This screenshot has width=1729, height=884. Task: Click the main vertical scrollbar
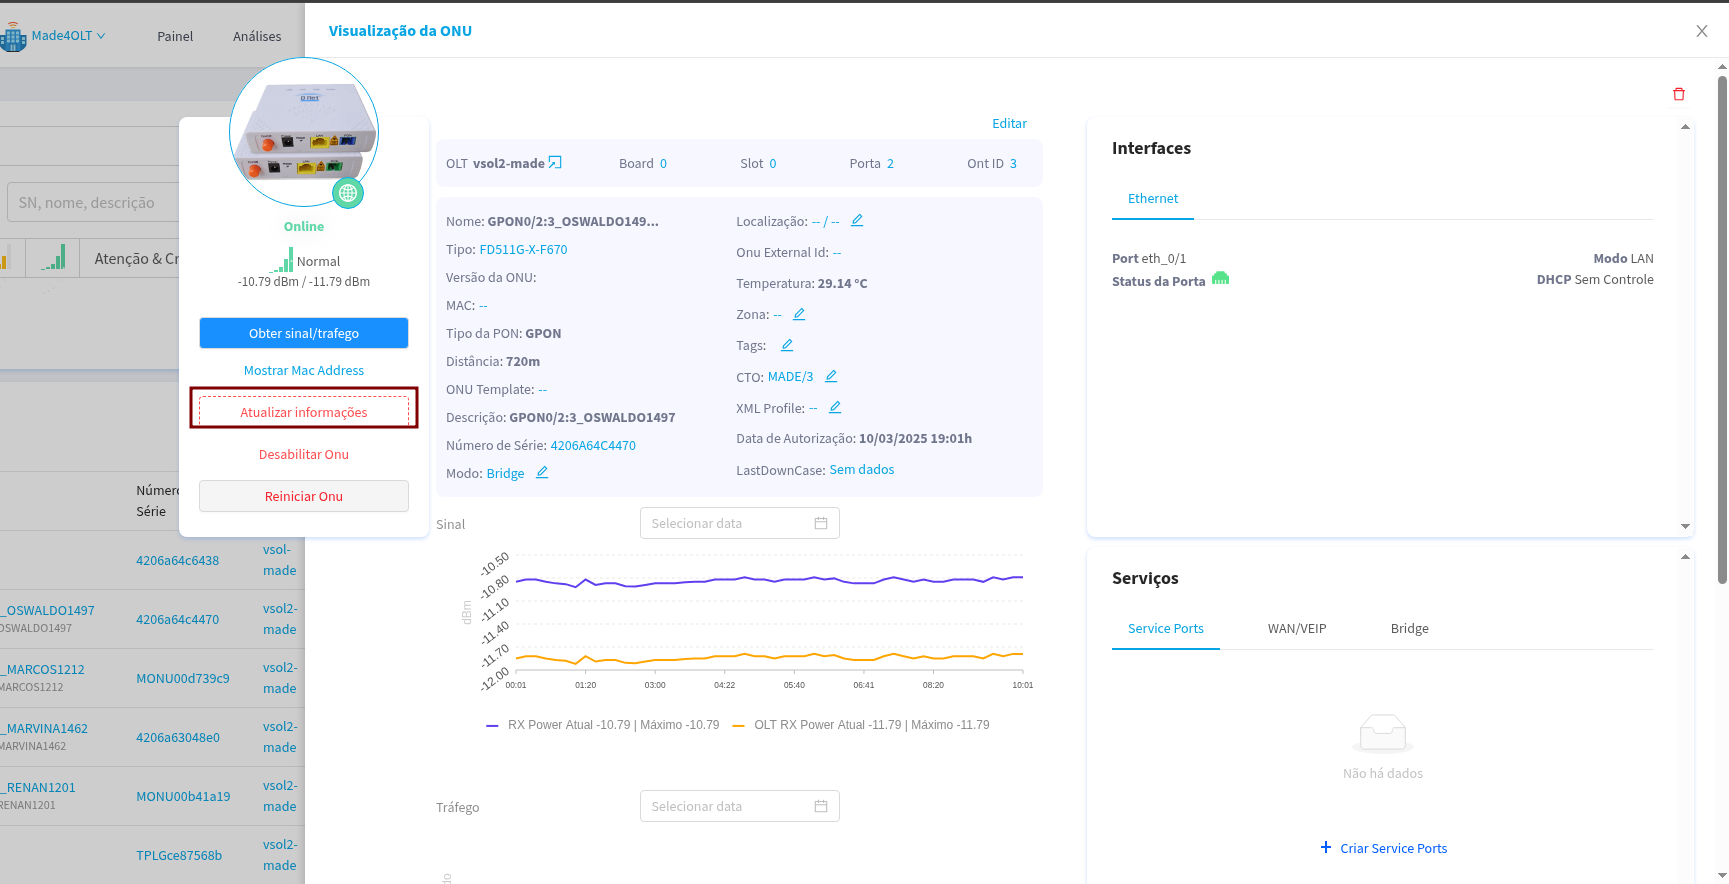(1722, 330)
